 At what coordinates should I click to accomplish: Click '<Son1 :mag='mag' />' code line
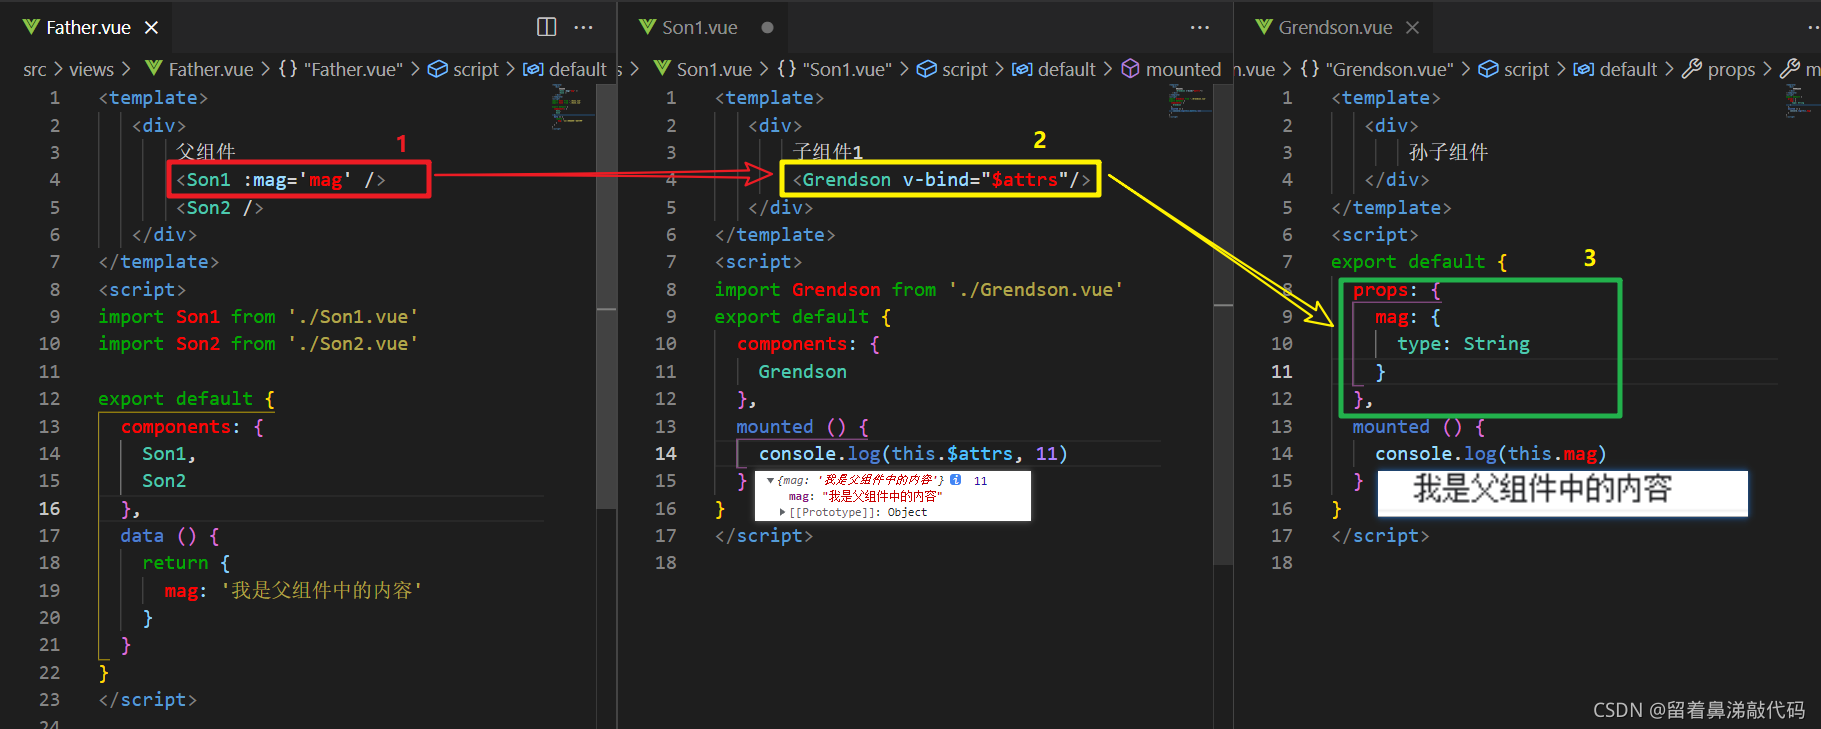280,180
